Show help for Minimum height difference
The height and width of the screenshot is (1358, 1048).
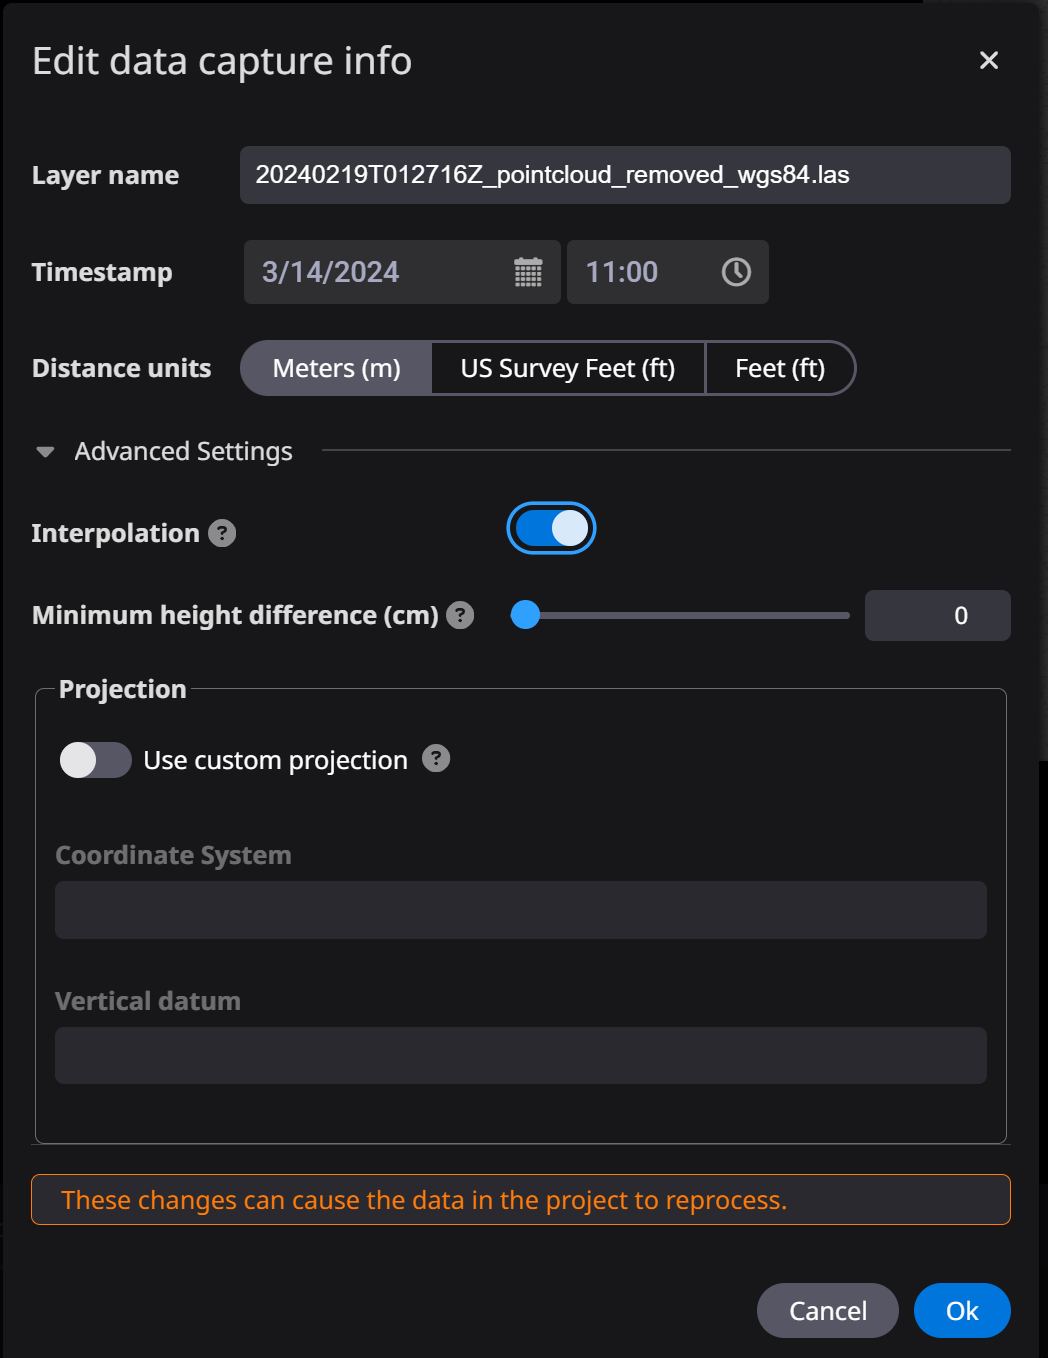(x=460, y=615)
